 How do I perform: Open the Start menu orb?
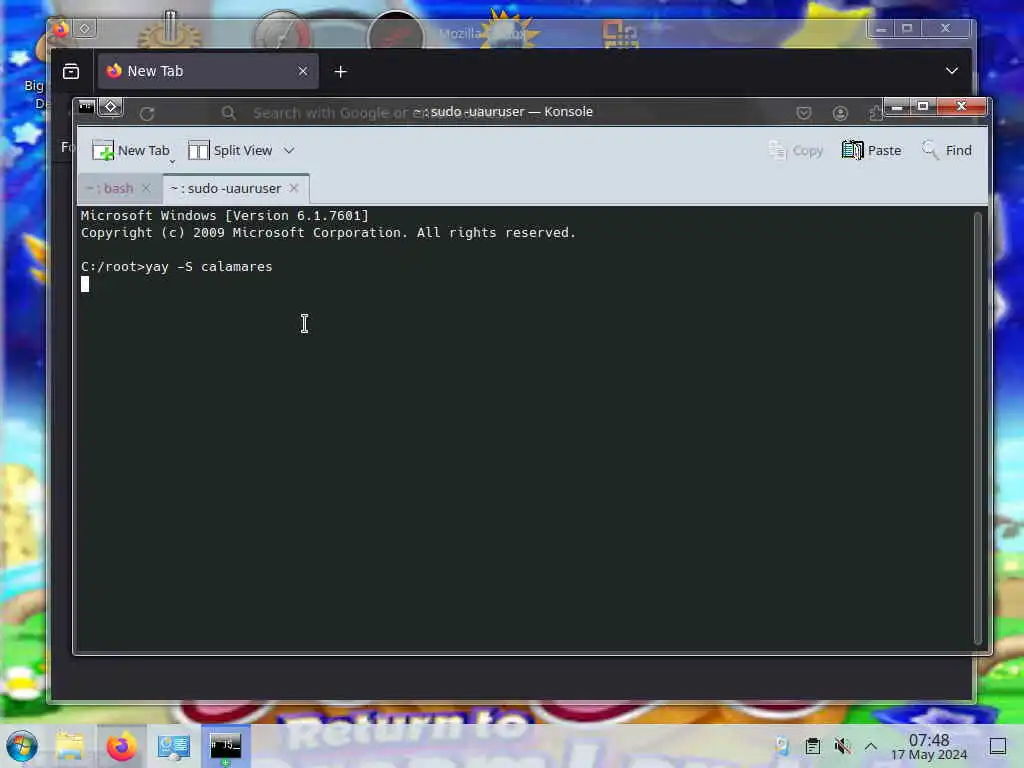(x=22, y=746)
